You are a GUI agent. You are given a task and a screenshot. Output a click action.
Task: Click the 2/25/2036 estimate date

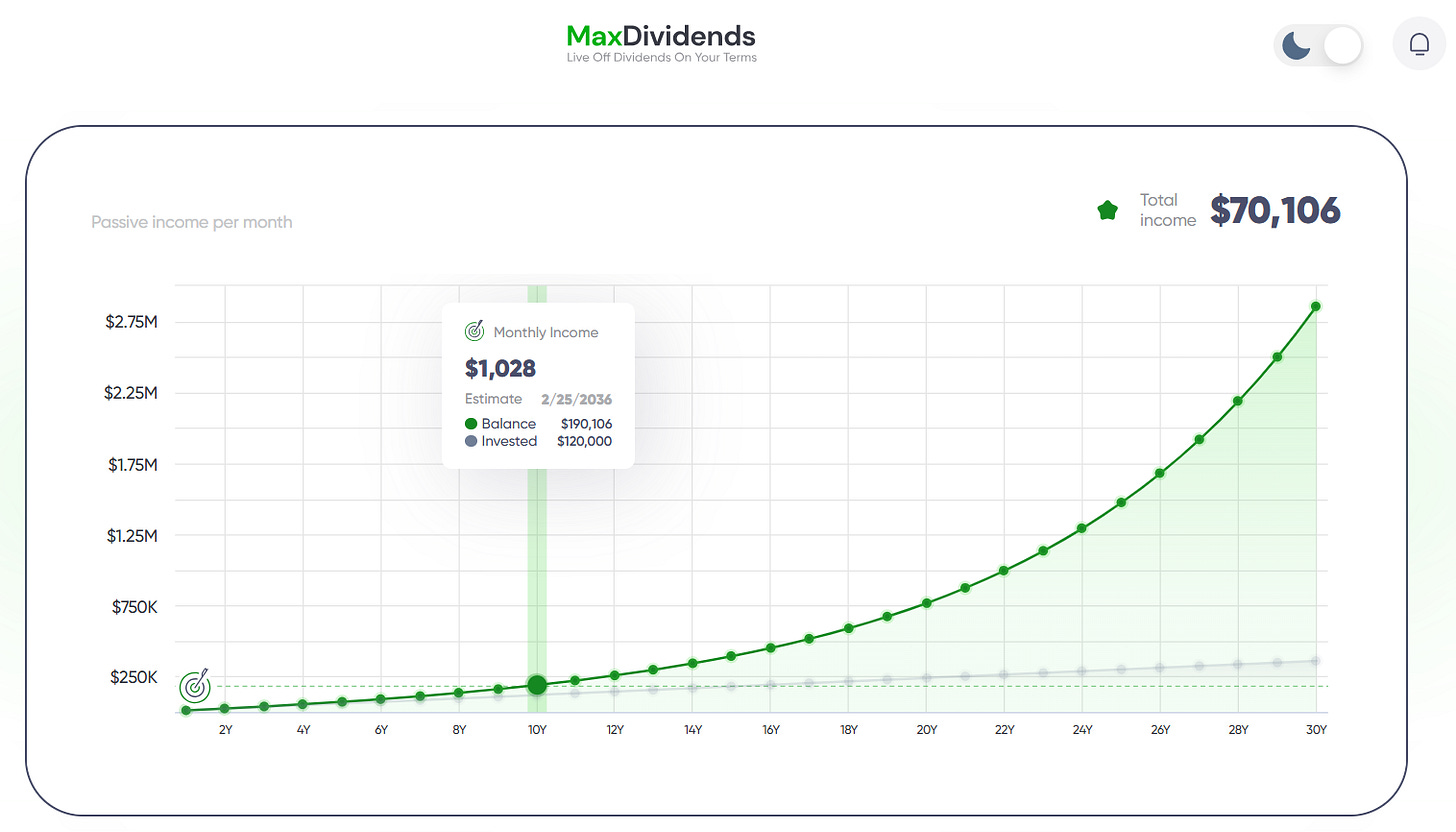(x=576, y=399)
